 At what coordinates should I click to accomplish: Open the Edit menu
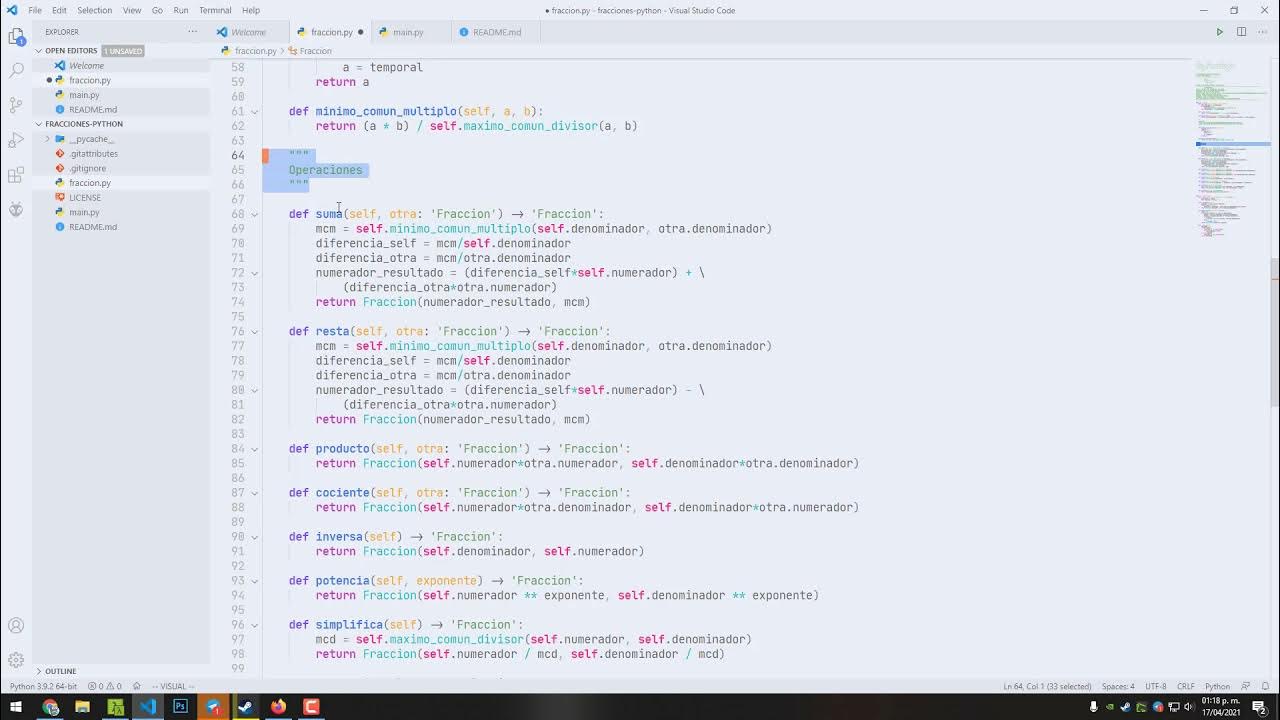pos(59,10)
